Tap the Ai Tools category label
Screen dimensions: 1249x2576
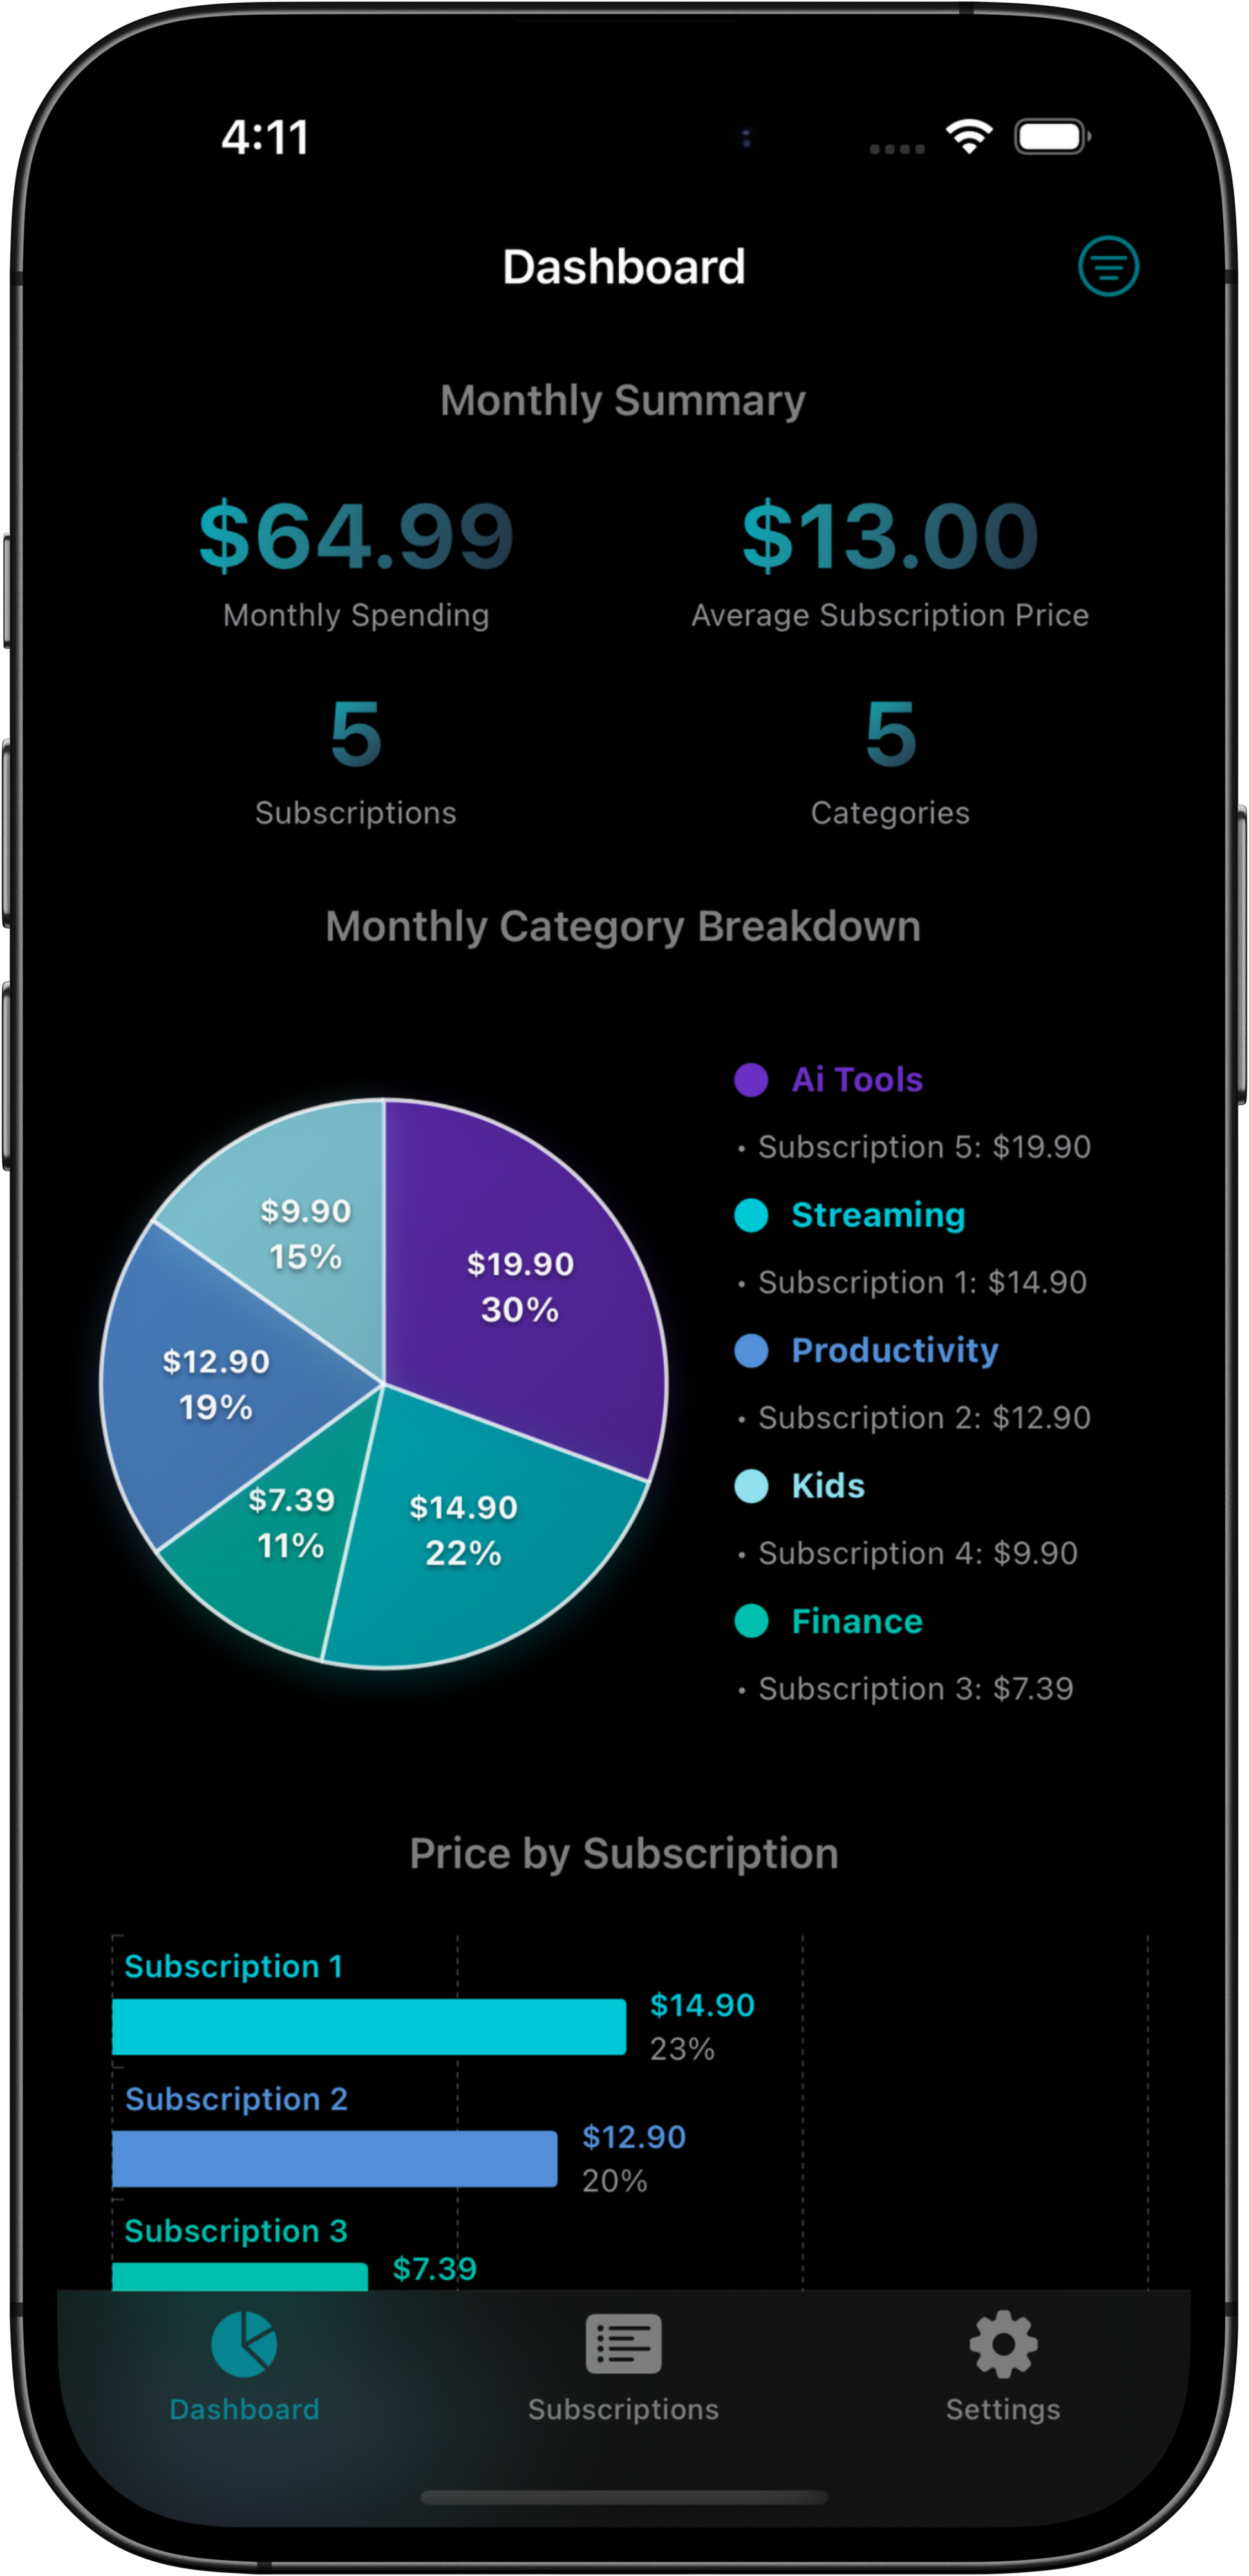[857, 1080]
